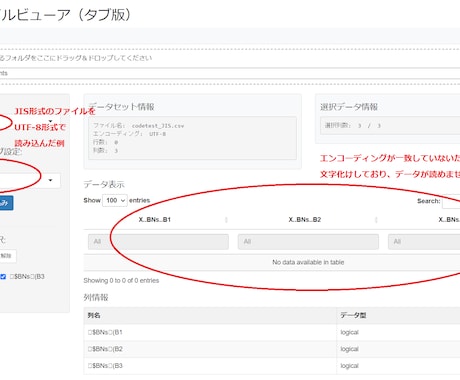
Task: Toggle the □$BNs□(B3 column checkbox
Action: 3,277
